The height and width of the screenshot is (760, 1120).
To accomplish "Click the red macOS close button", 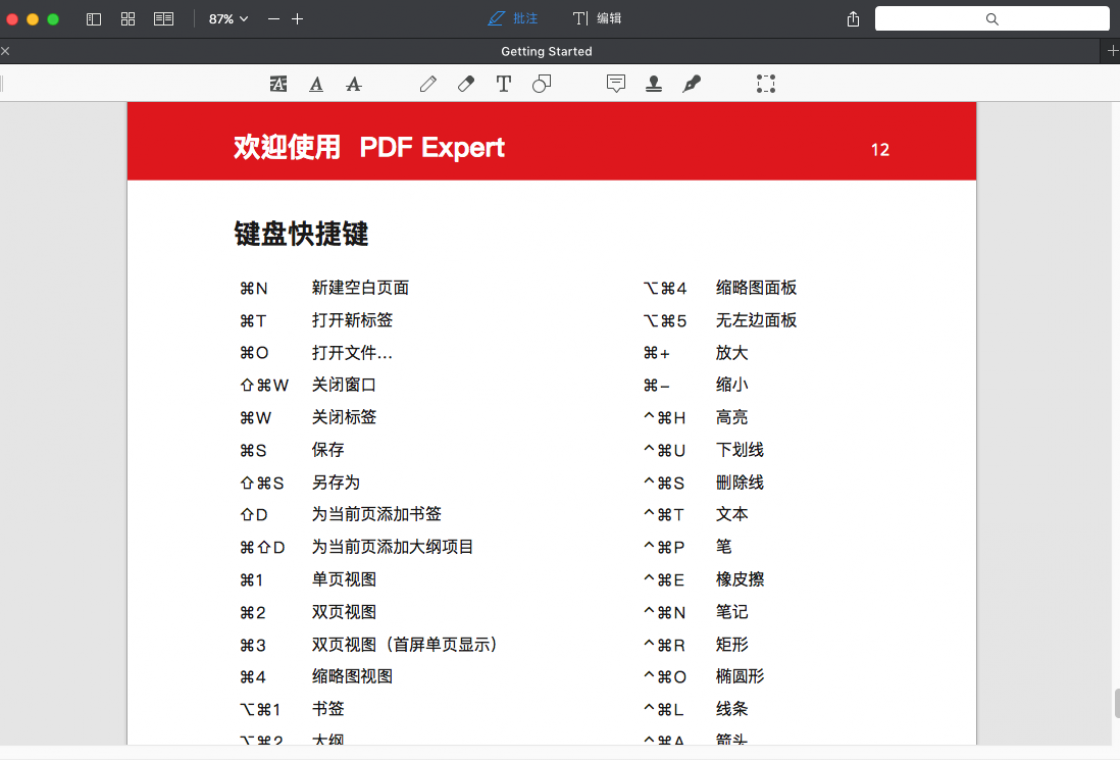I will click(x=12, y=19).
